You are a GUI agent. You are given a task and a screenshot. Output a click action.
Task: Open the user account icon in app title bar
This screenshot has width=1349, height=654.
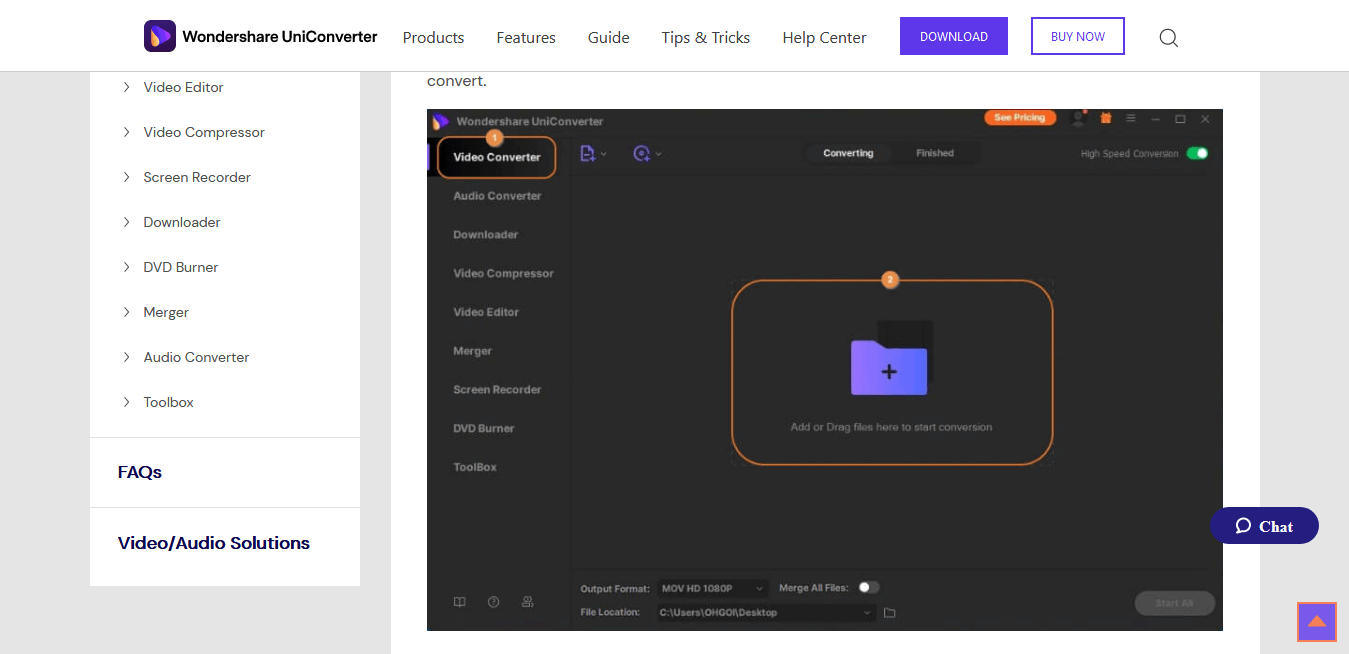tap(1078, 118)
